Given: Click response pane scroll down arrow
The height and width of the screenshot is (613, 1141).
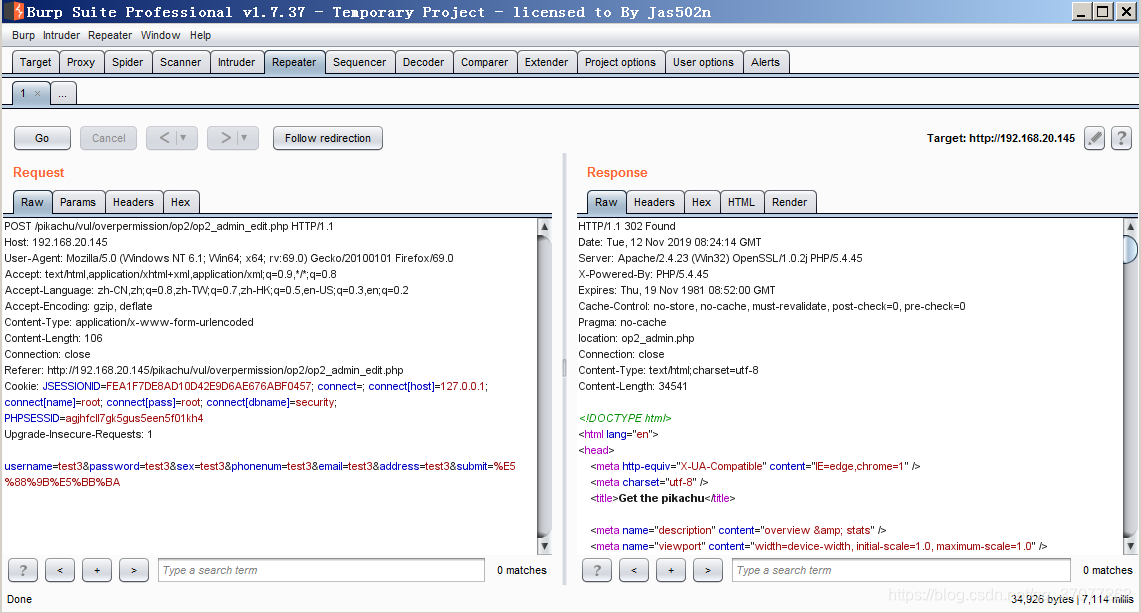Looking at the screenshot, I should (1130, 546).
